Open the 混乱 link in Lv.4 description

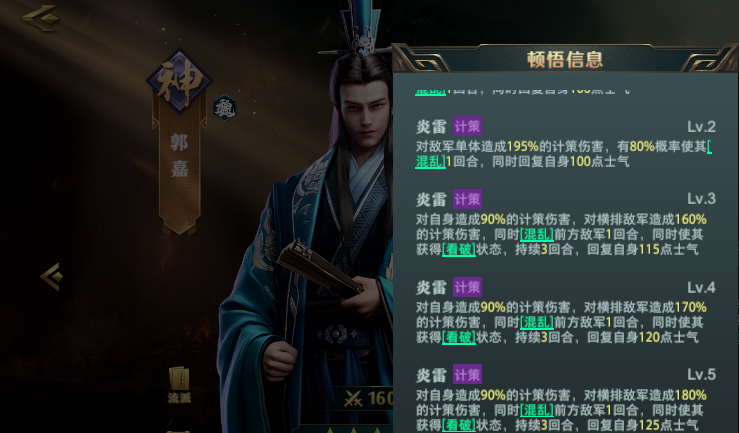[x=537, y=322]
